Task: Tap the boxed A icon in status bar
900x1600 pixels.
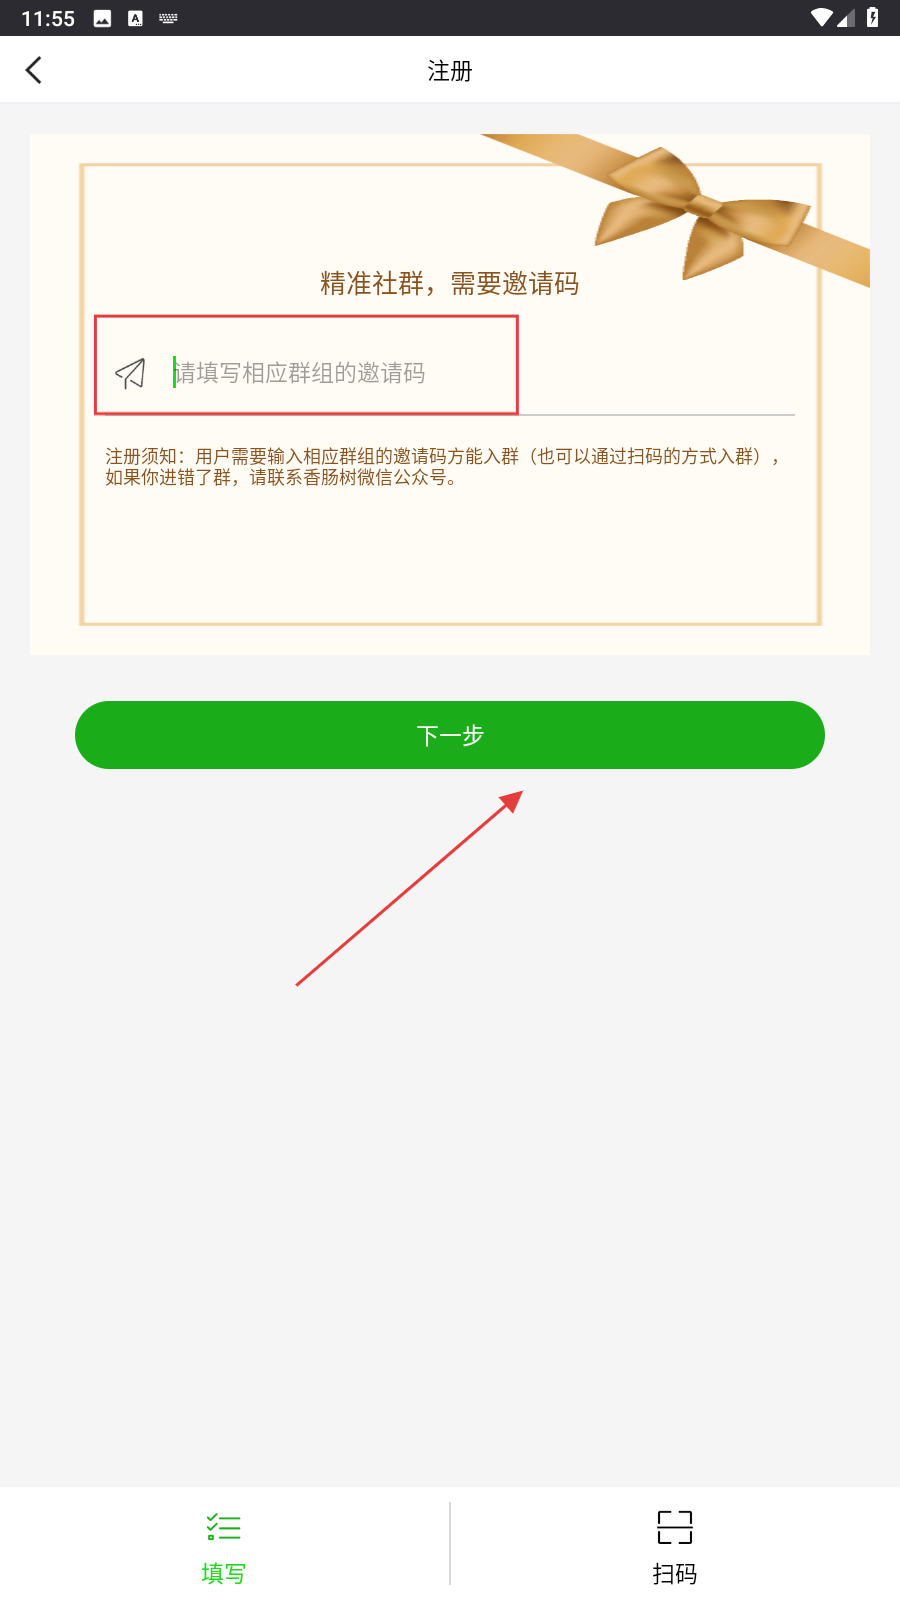Action: tap(135, 18)
